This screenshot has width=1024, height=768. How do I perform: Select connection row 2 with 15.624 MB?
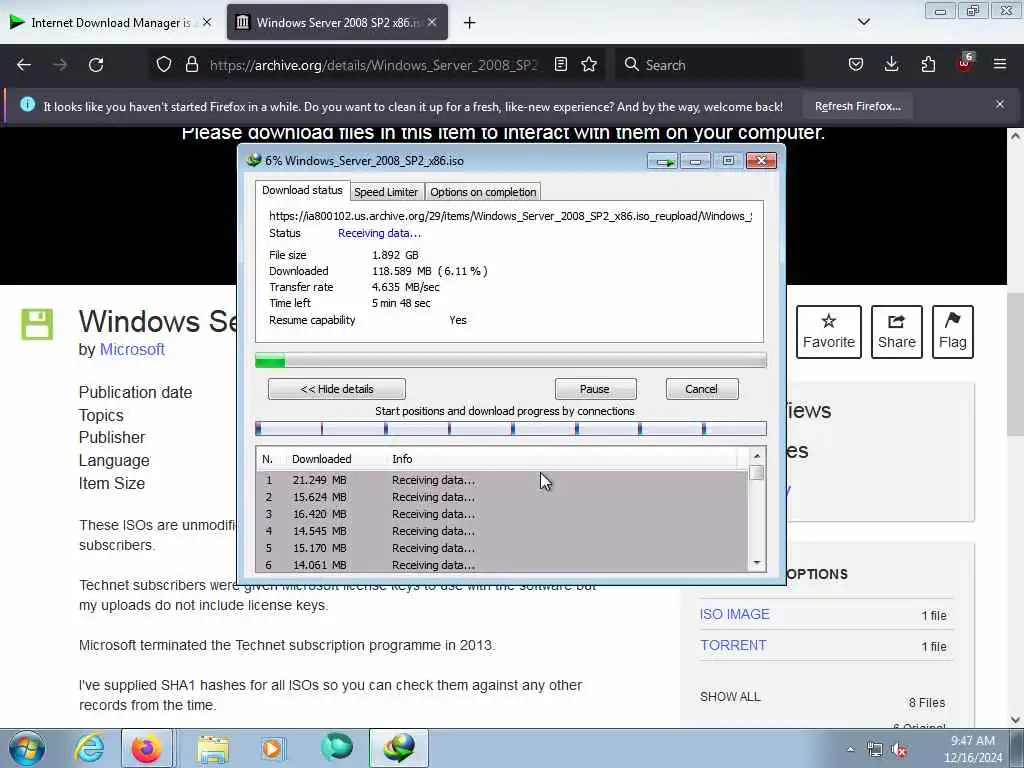502,497
